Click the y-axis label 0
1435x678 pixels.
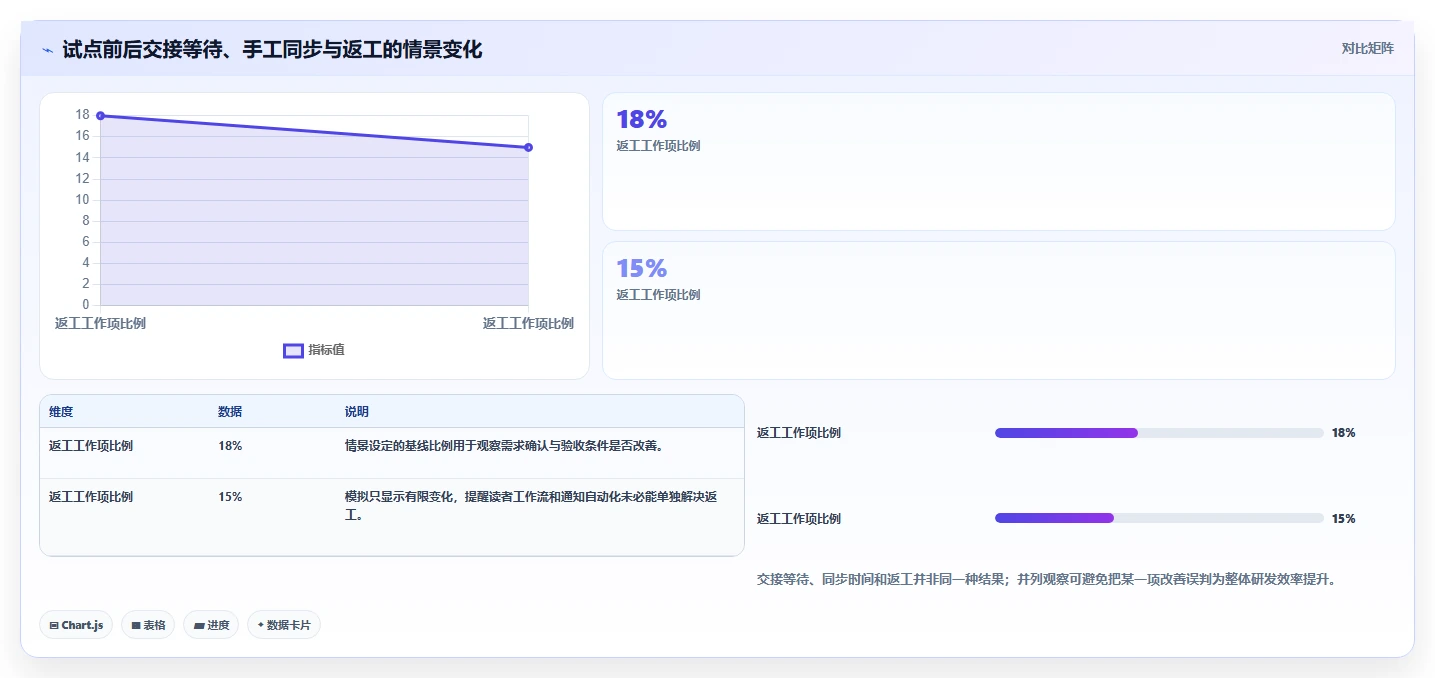pos(86,305)
